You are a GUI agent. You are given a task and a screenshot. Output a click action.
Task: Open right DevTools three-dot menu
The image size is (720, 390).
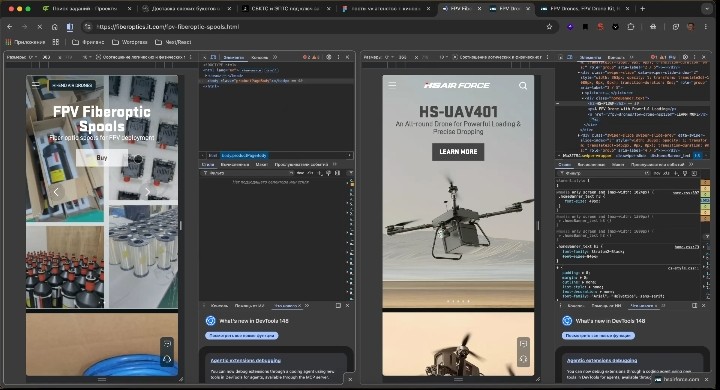[695, 57]
